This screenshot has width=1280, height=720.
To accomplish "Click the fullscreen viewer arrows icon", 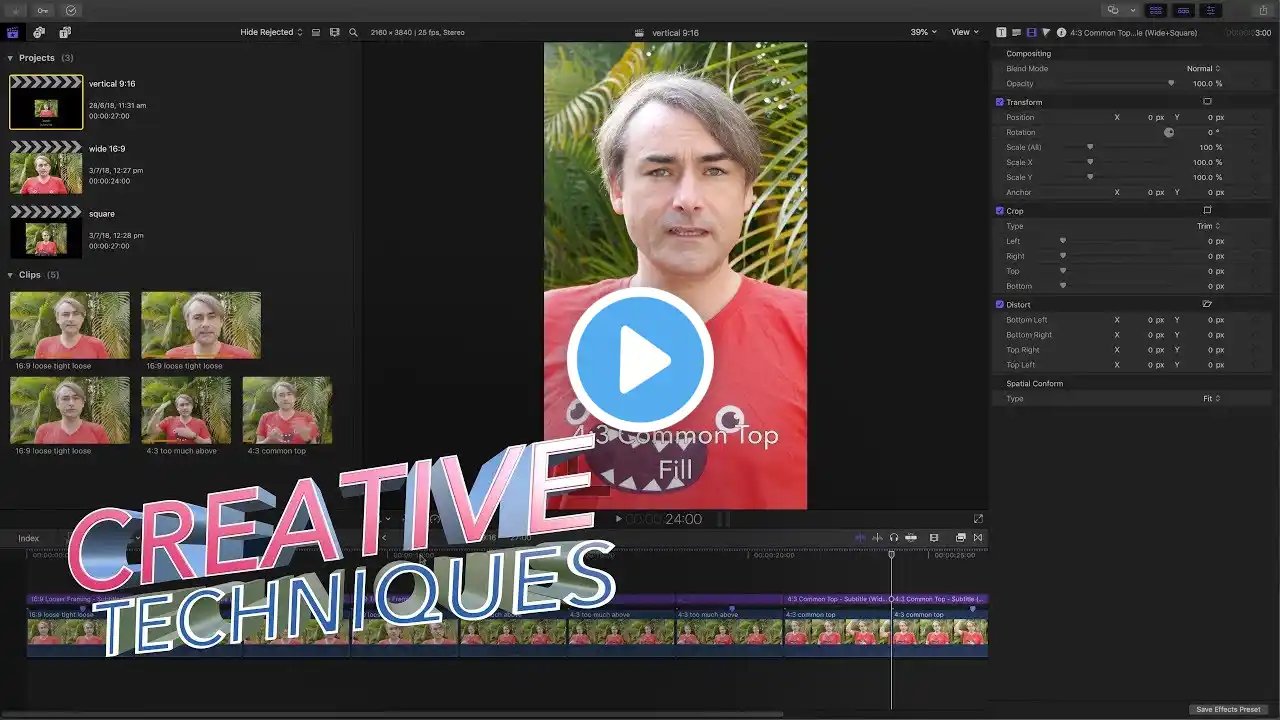I will tap(978, 518).
